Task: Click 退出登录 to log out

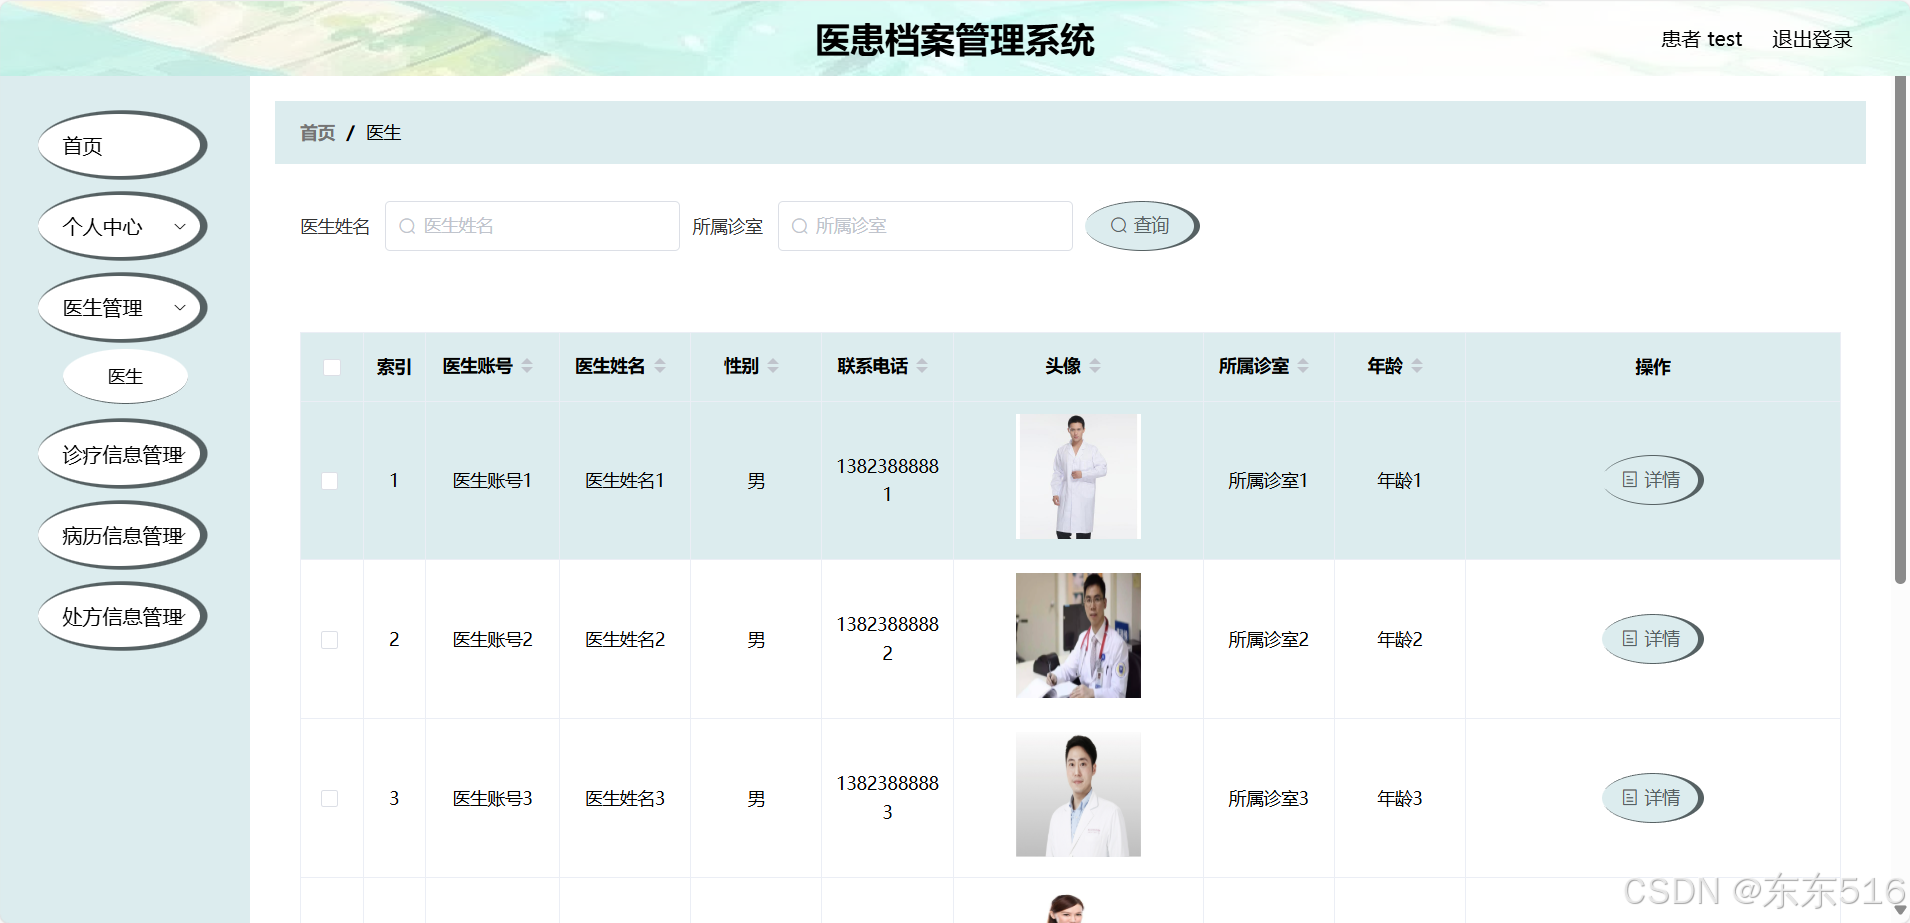Action: point(1812,39)
